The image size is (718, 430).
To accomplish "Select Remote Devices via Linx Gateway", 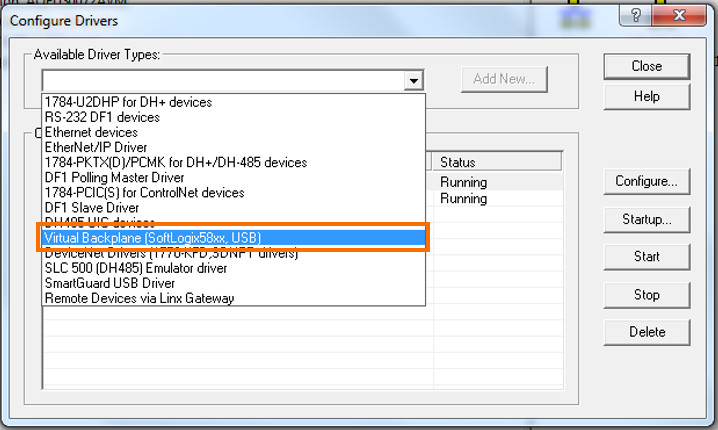I will (x=234, y=299).
